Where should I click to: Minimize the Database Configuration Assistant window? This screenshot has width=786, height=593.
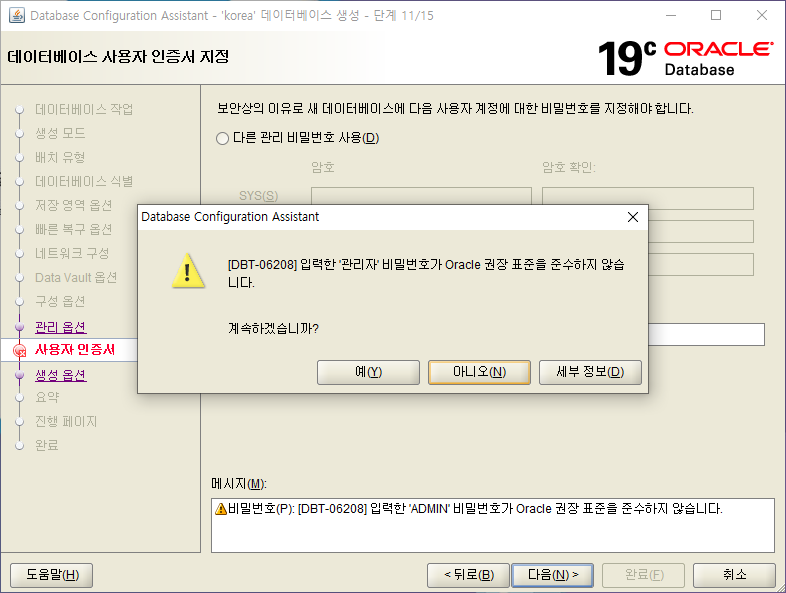point(671,16)
